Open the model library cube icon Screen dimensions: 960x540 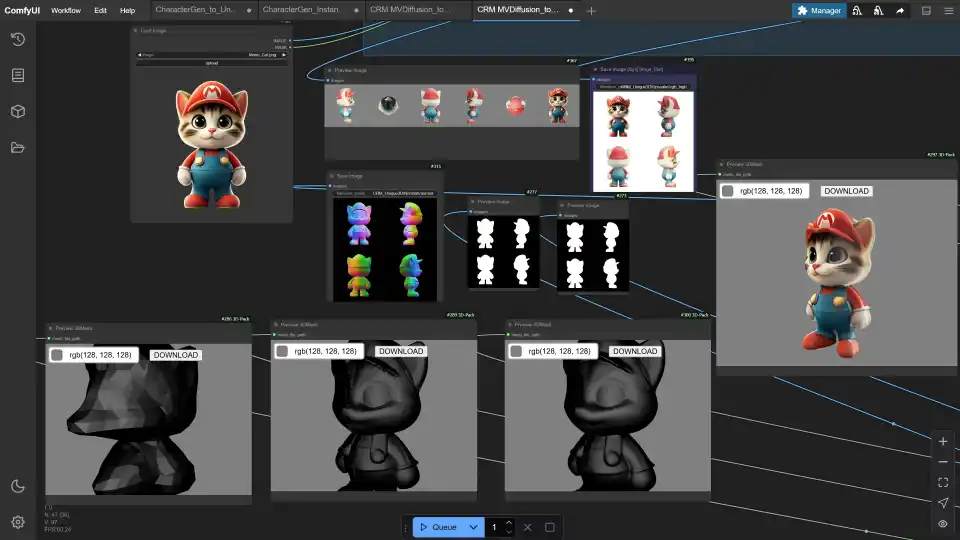click(18, 111)
